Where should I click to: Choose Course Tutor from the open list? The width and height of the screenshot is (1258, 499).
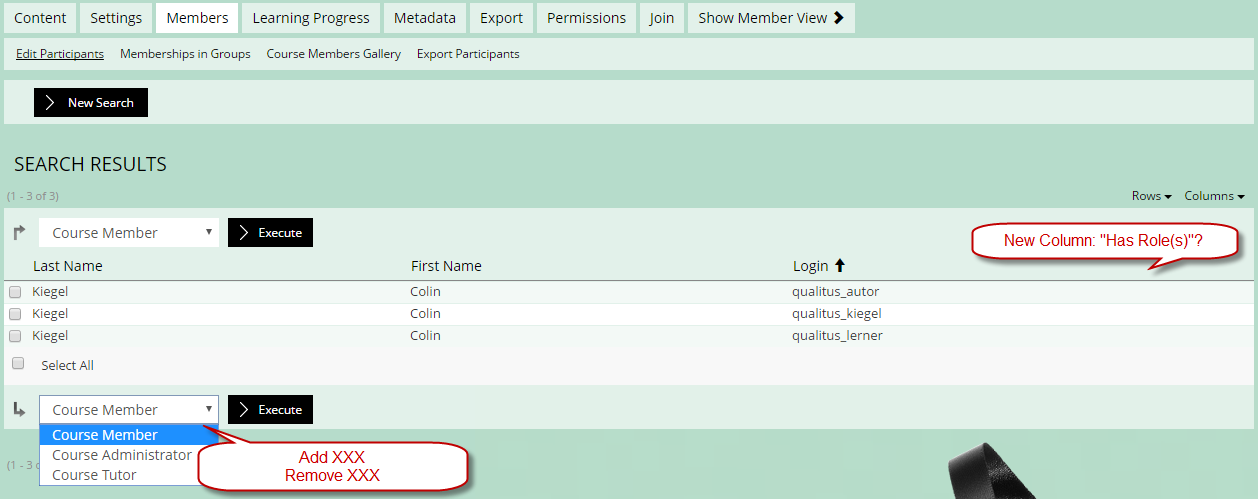pyautogui.click(x=94, y=475)
